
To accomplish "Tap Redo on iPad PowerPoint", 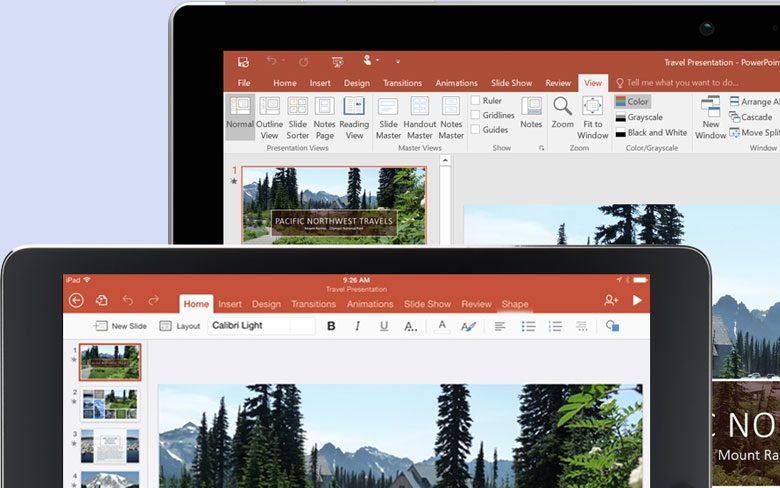I will point(154,300).
